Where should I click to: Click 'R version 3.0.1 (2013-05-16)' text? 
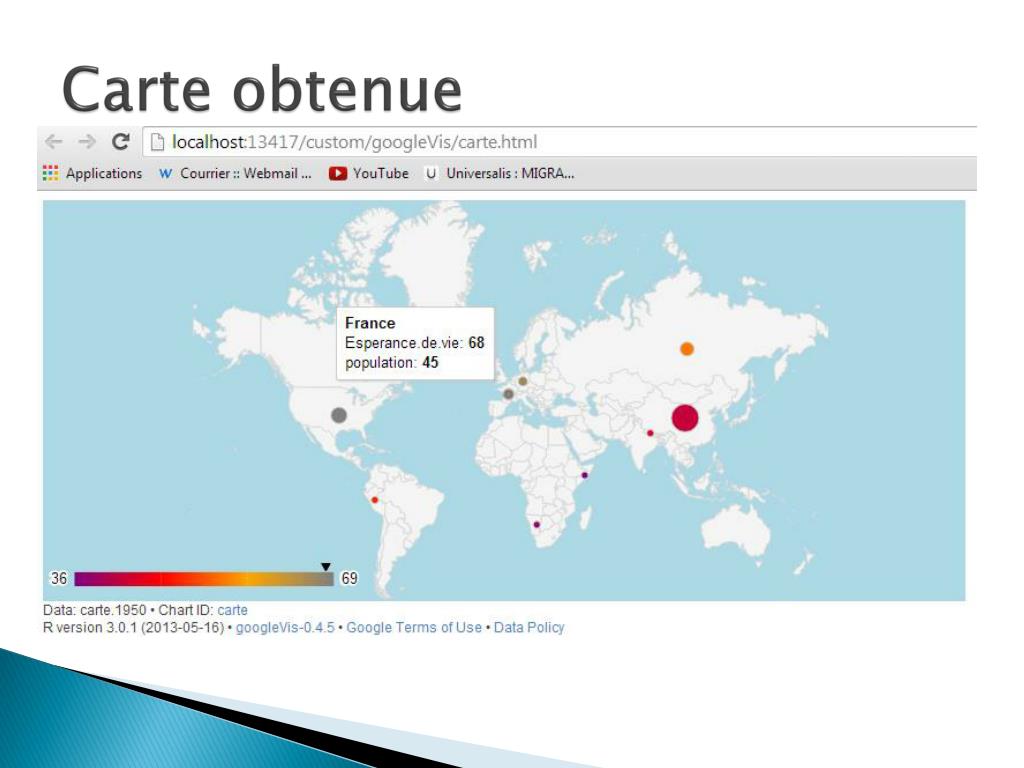[x=134, y=628]
